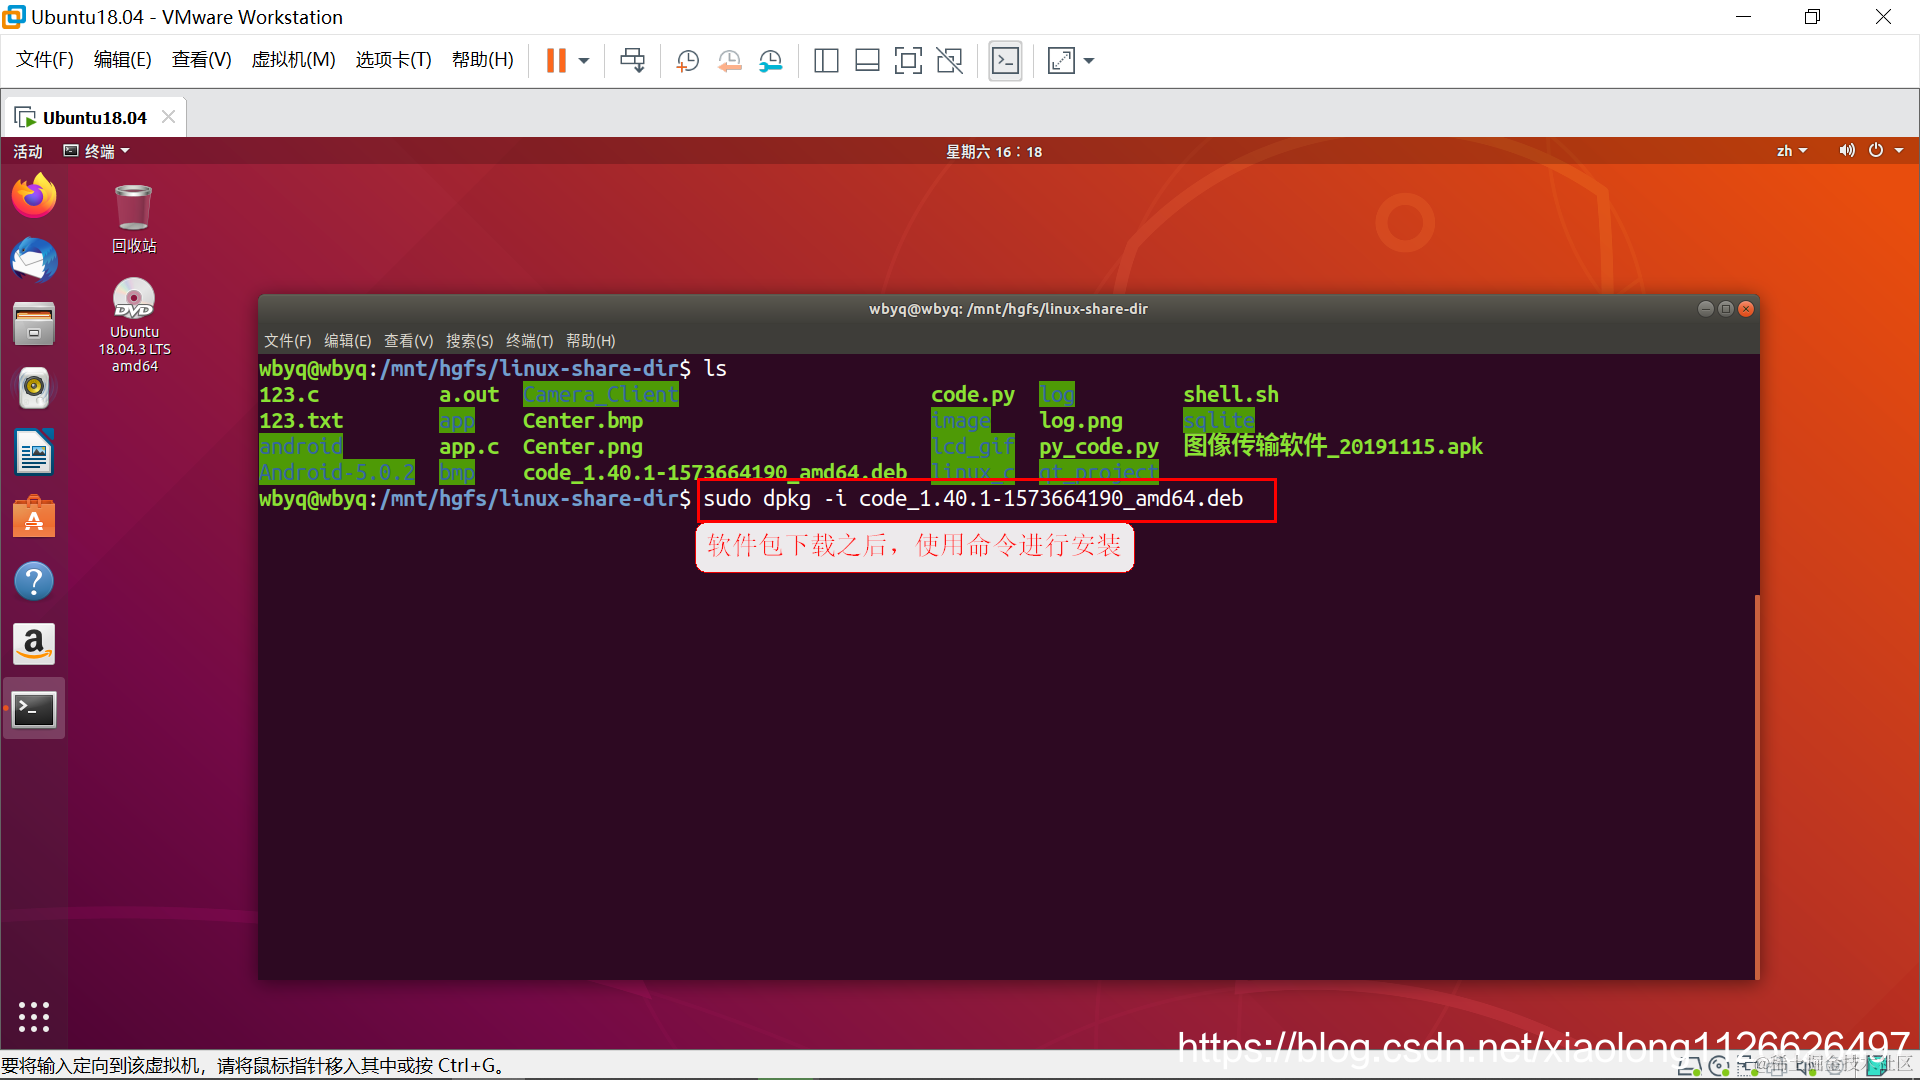Revert to the previous snapshot icon
Screen dimensions: 1920x1080
pyautogui.click(x=729, y=61)
